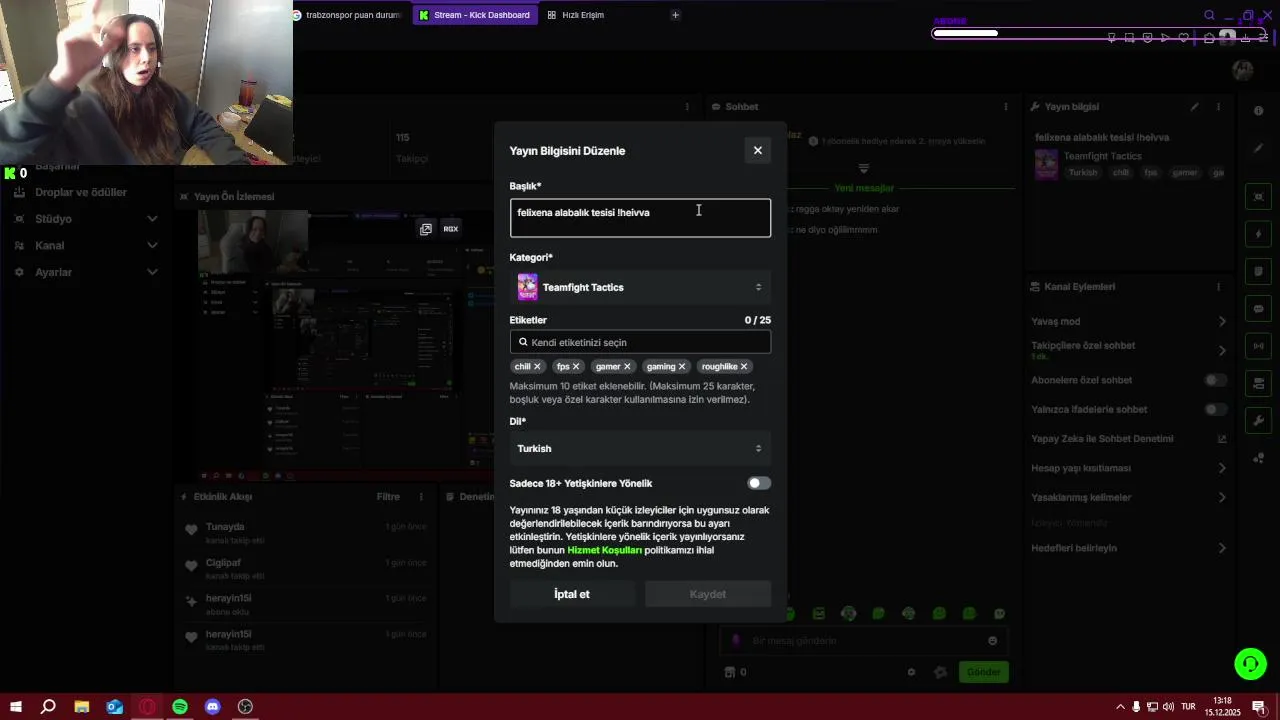
Task: Open the Windows Start menu
Action: [16, 707]
